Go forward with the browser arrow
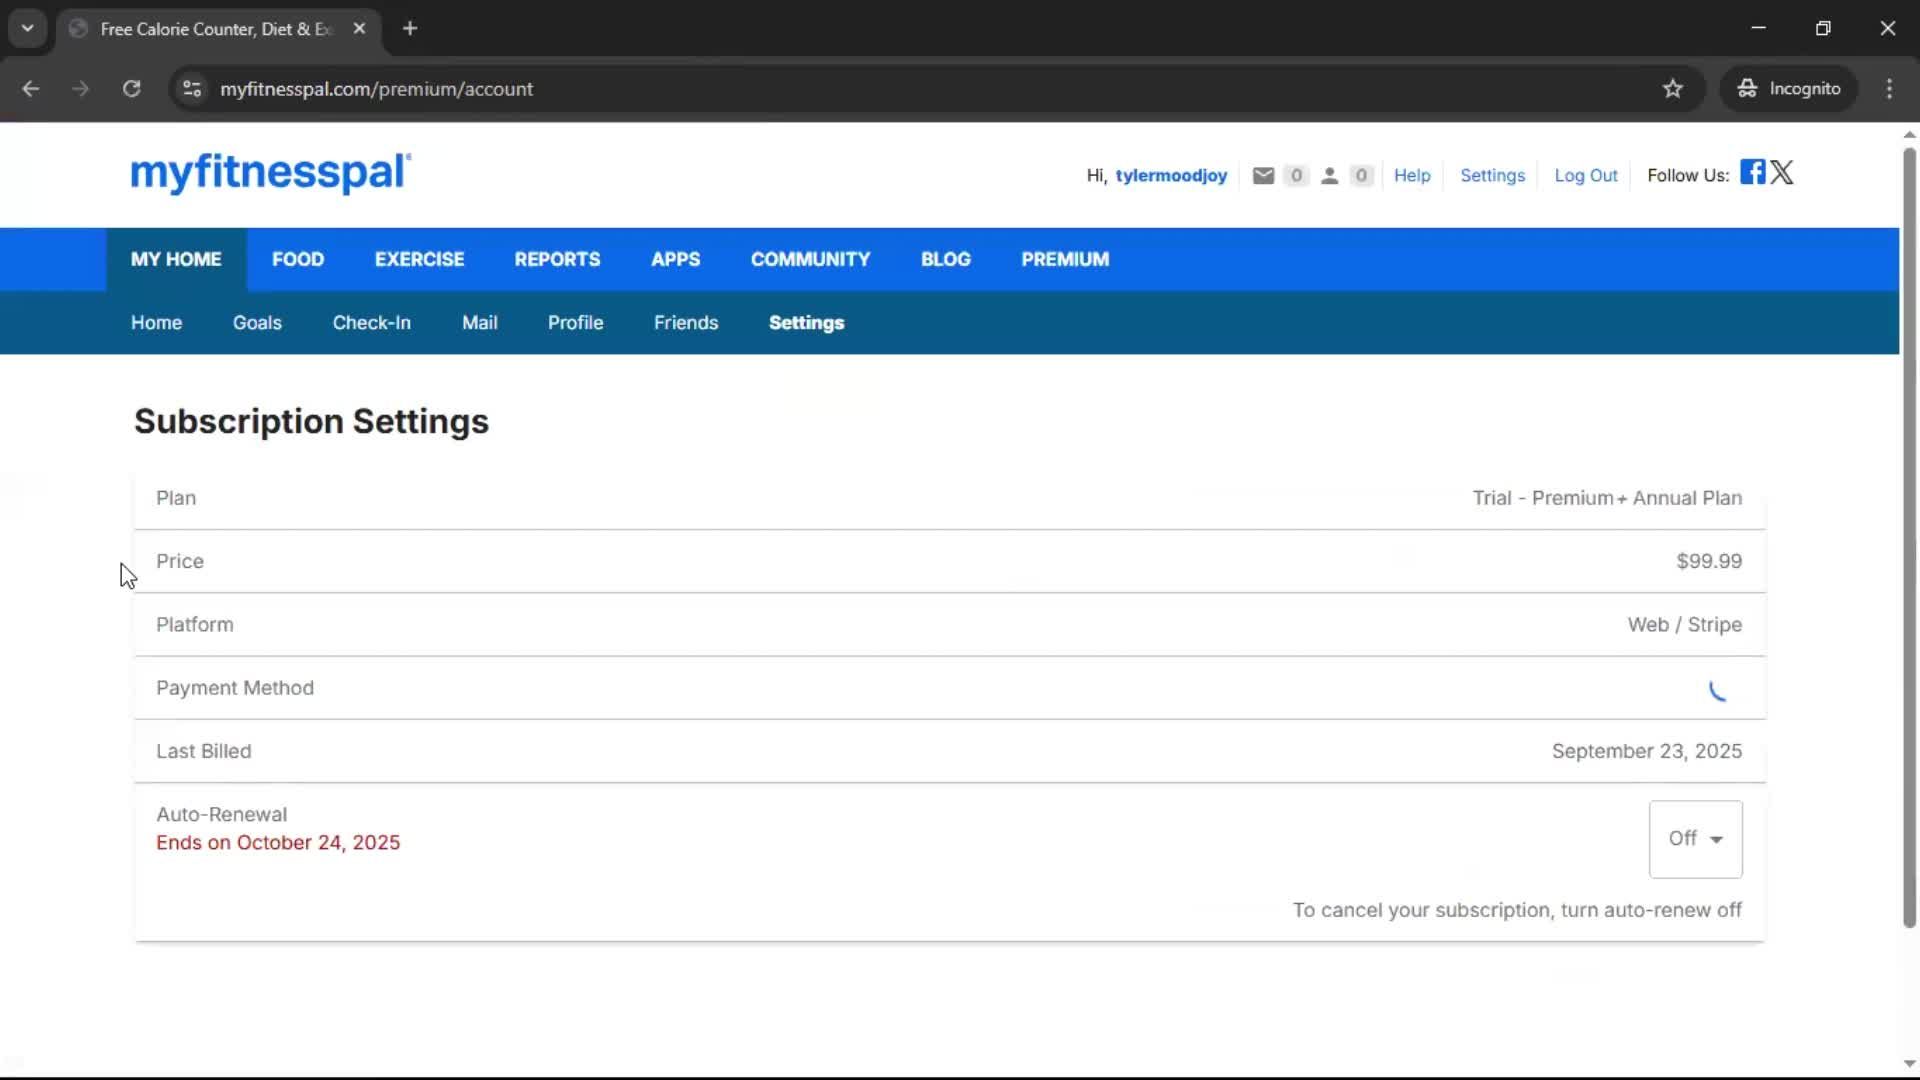The height and width of the screenshot is (1080, 1920). click(x=81, y=89)
